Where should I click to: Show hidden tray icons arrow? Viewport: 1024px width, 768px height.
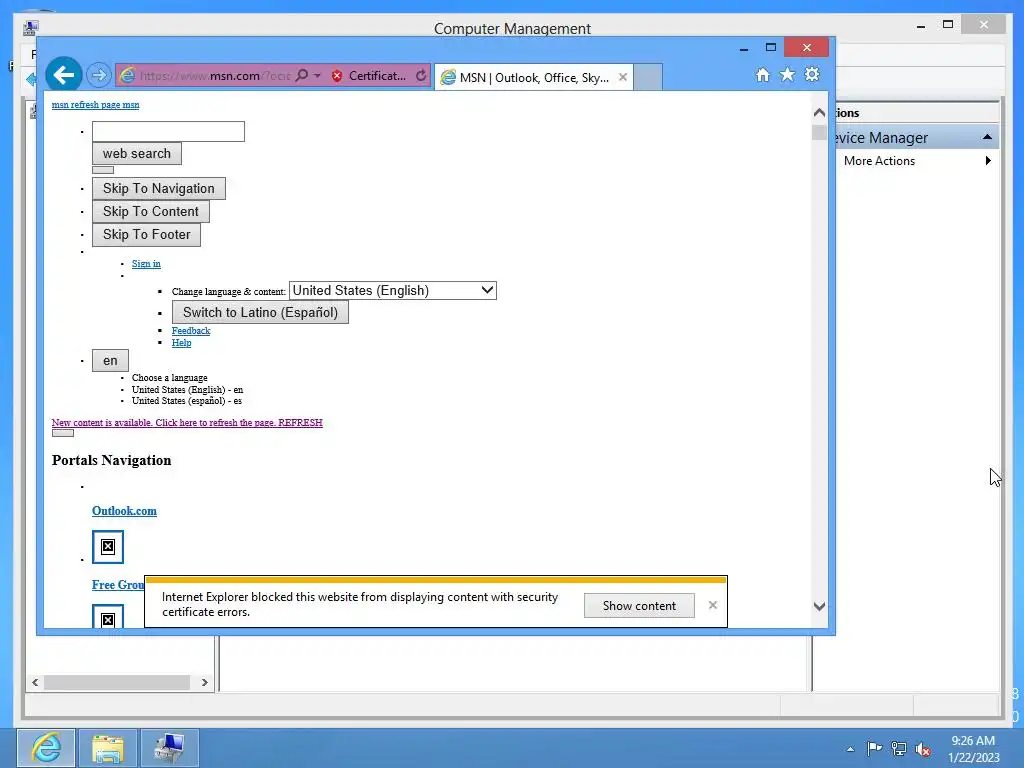pos(850,749)
